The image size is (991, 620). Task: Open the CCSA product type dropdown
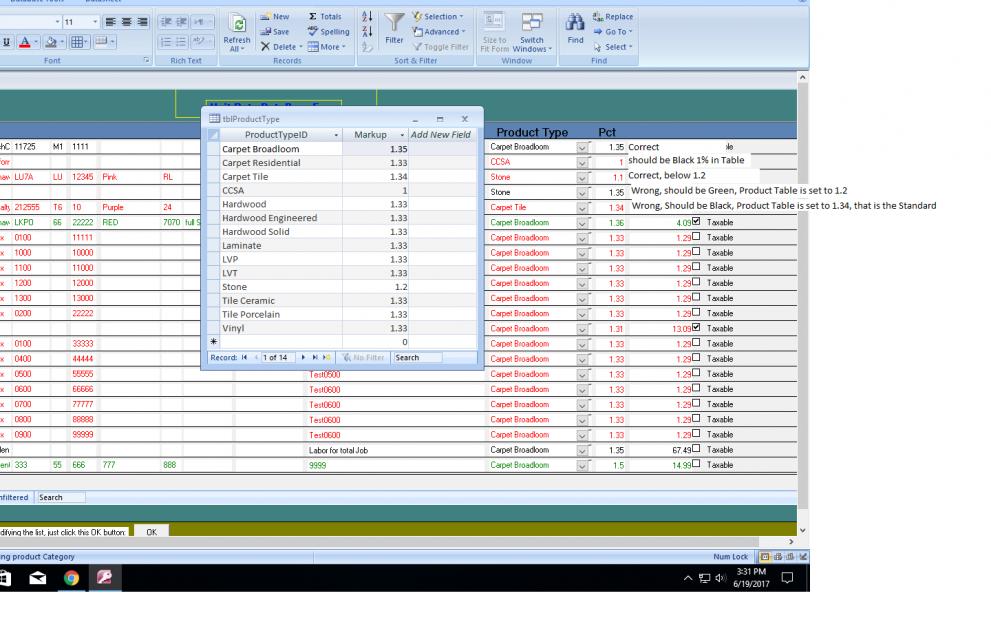pos(582,162)
